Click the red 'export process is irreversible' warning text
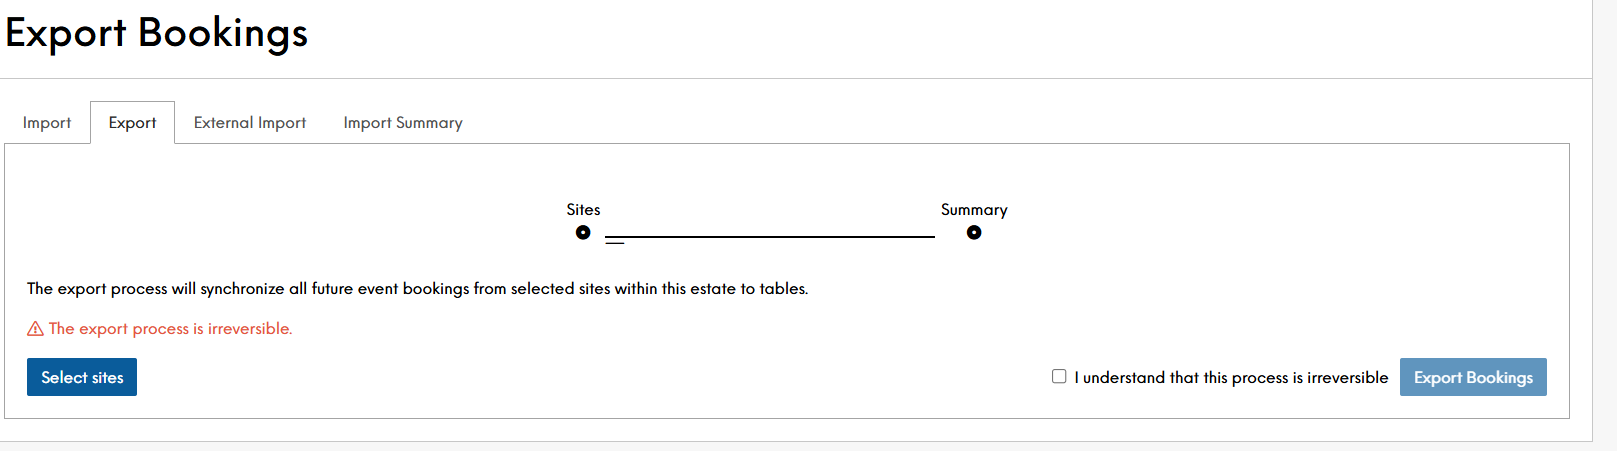1617x451 pixels. pyautogui.click(x=170, y=329)
